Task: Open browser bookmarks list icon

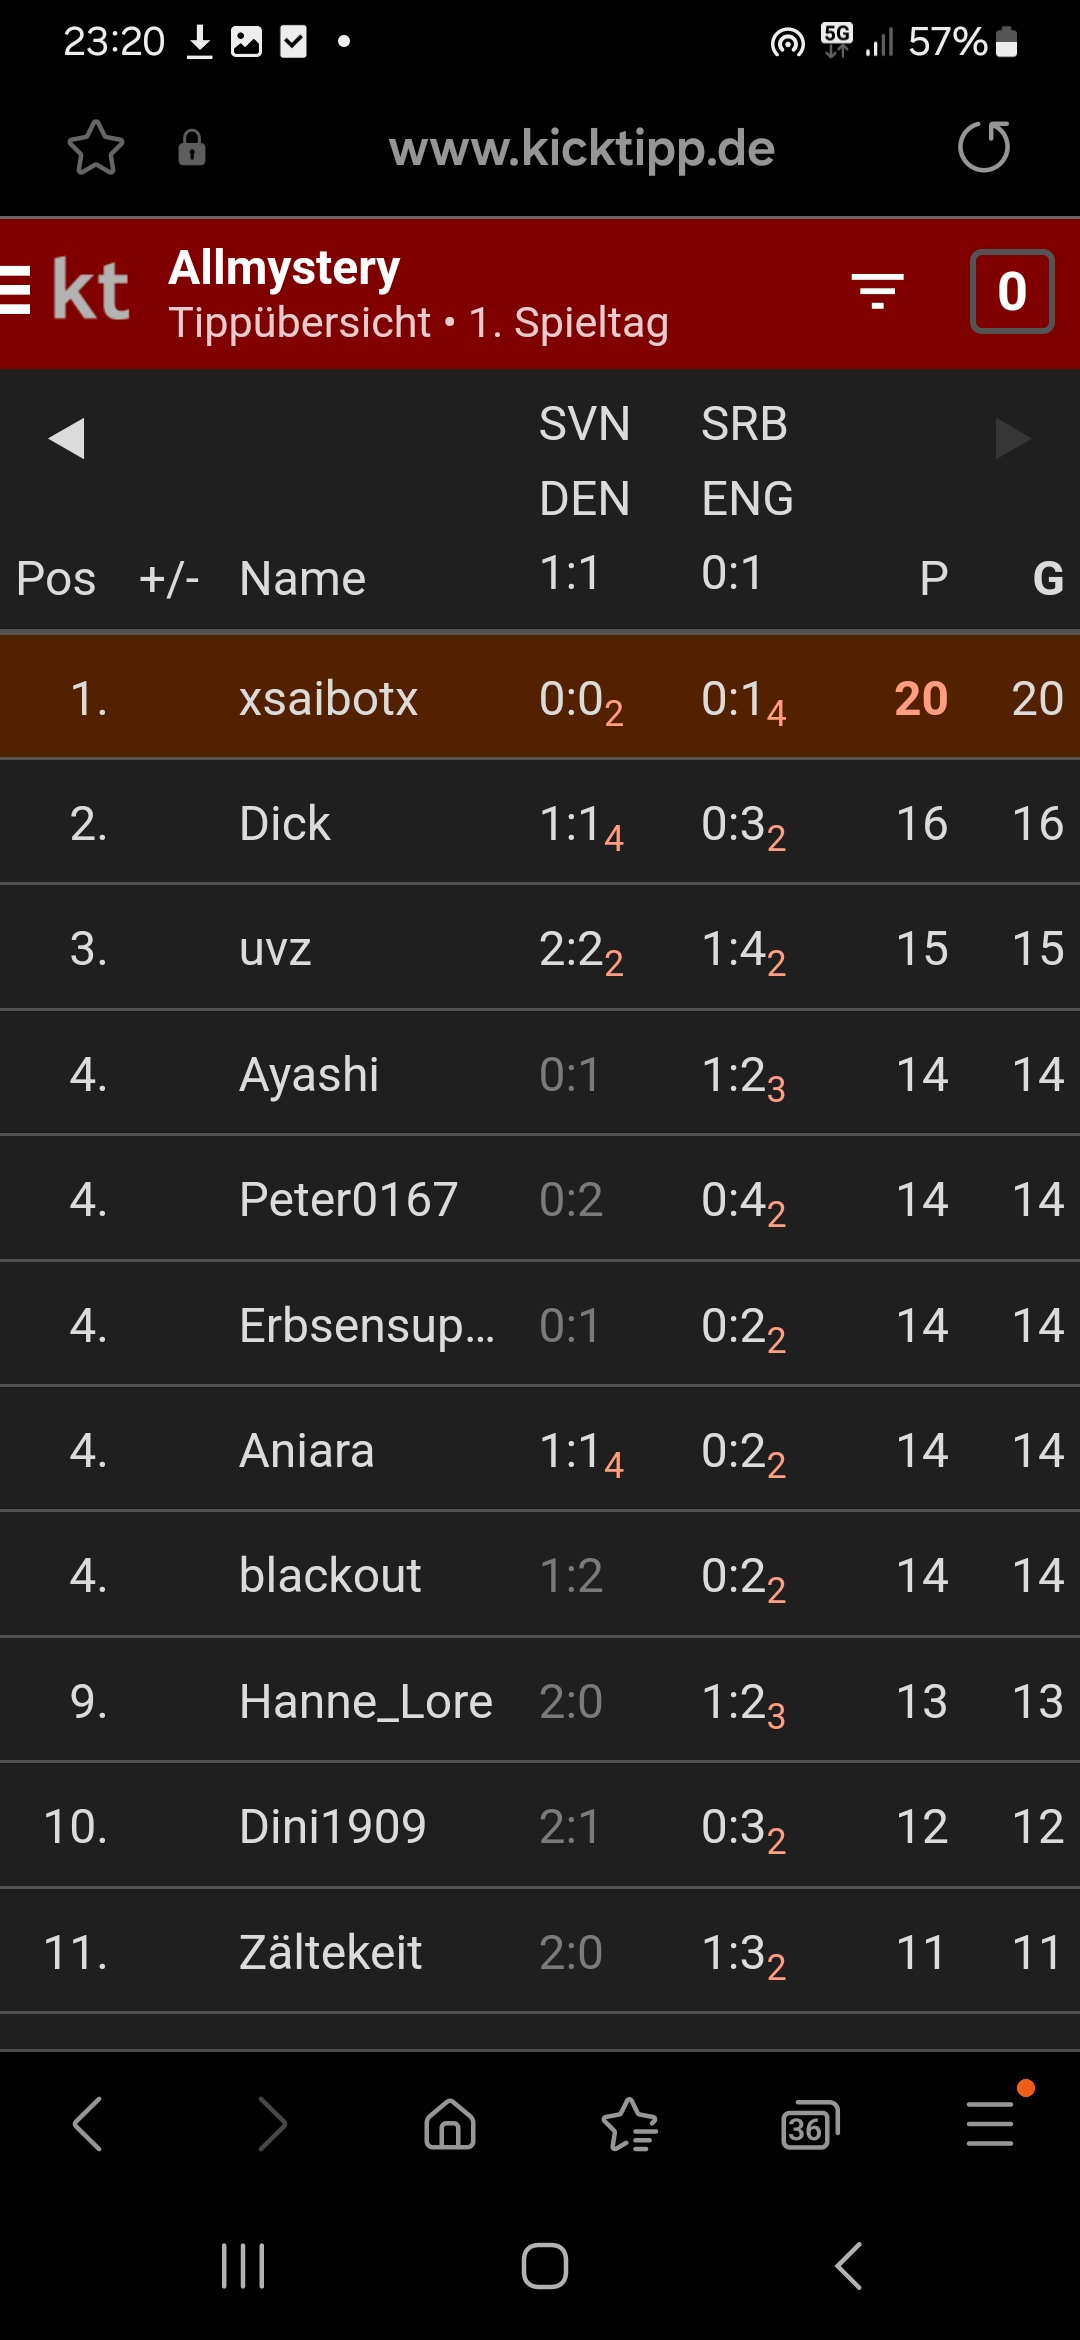Action: pos(630,2124)
